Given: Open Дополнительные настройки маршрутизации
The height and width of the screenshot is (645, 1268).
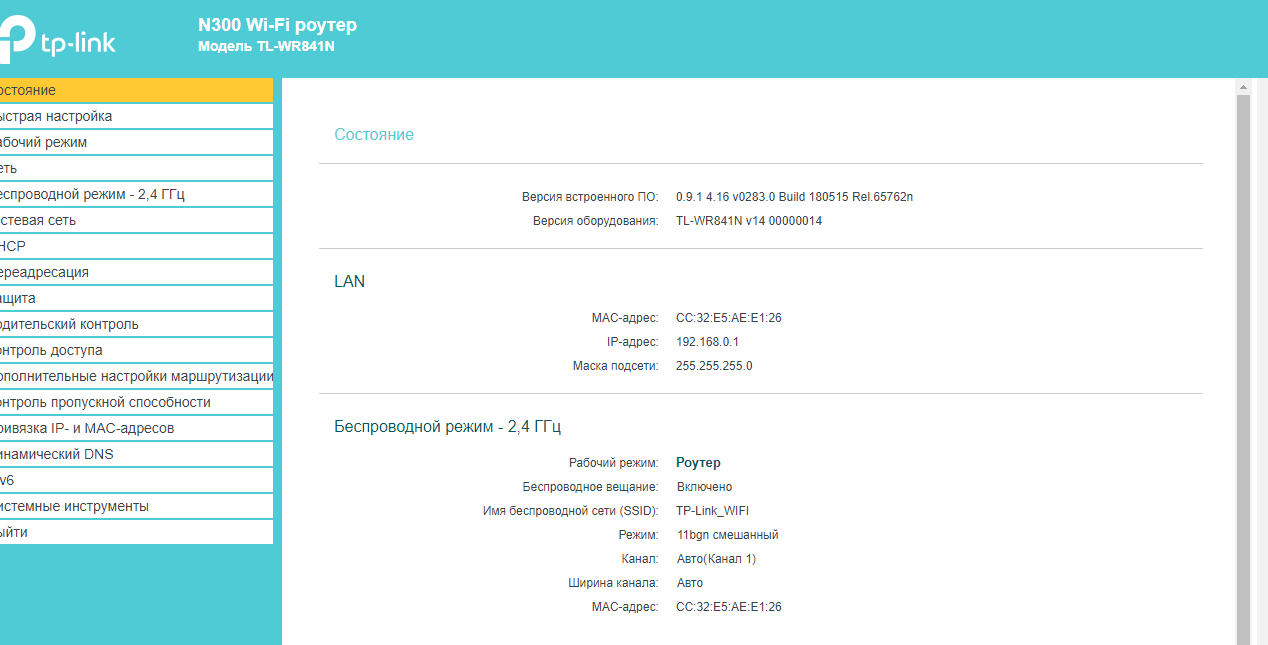Looking at the screenshot, I should (136, 376).
